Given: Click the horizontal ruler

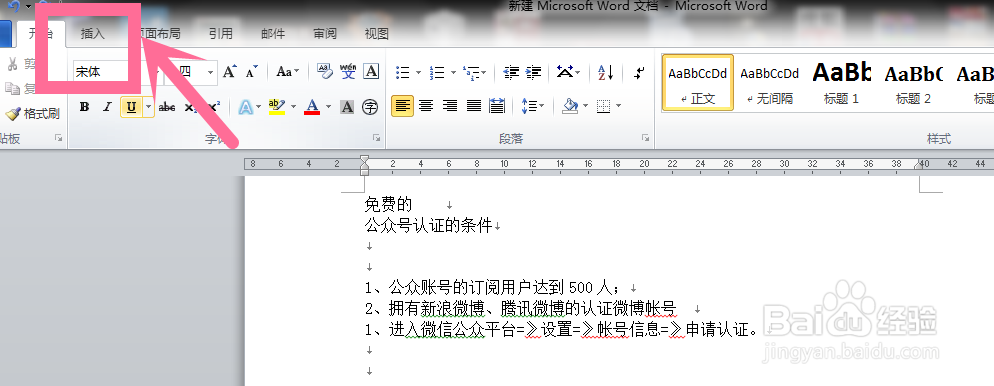Looking at the screenshot, I should click(x=619, y=165).
